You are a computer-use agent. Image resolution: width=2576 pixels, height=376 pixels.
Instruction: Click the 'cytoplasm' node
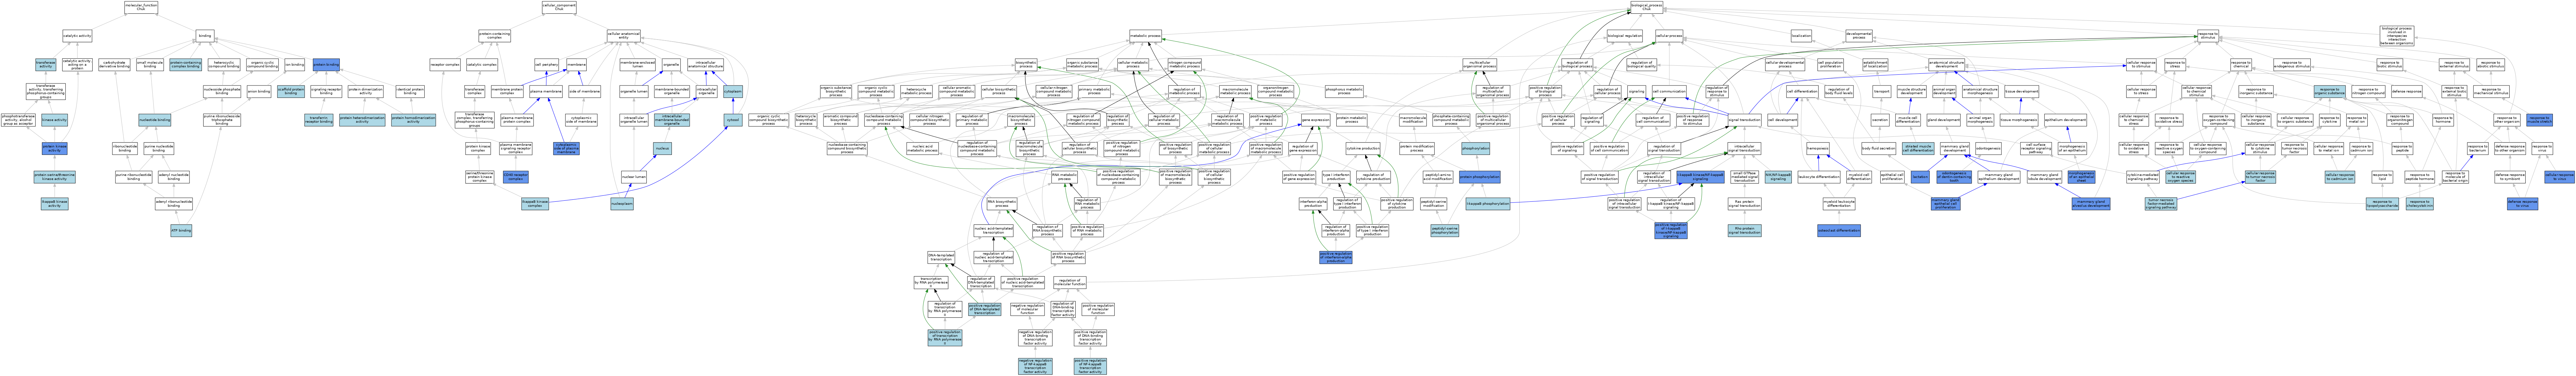point(733,91)
